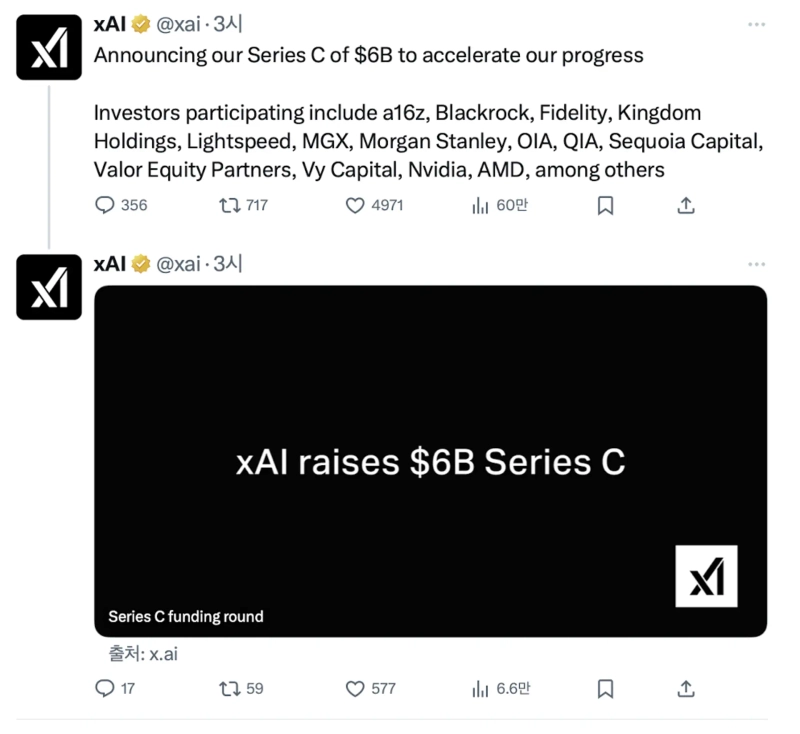Click the @xai handle on first tweet
The image size is (800, 734).
(x=180, y=25)
